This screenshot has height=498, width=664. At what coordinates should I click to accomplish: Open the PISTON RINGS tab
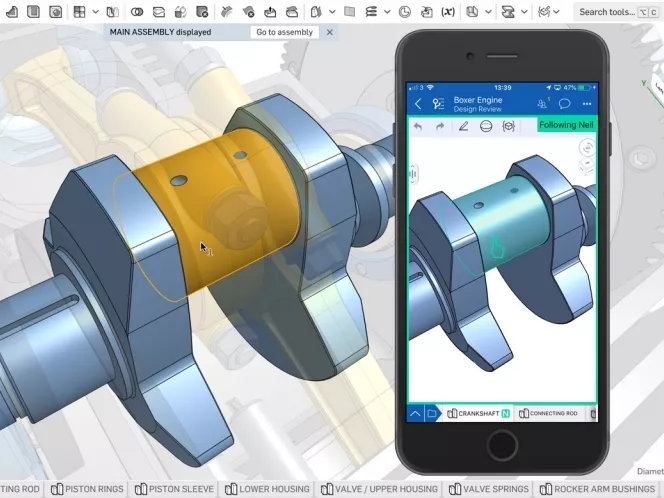pos(87,489)
